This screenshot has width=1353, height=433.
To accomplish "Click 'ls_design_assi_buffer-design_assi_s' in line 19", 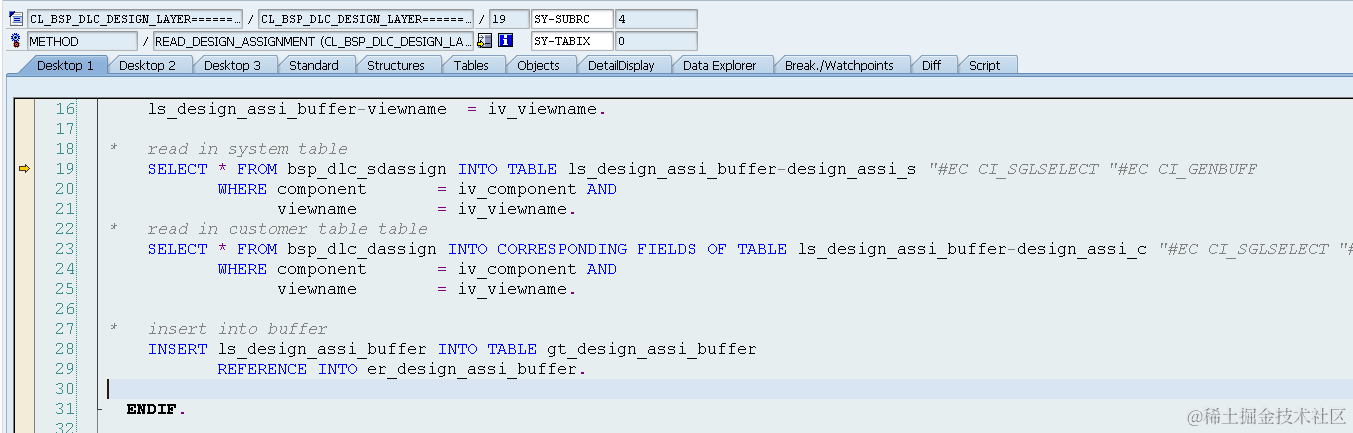I will (742, 169).
